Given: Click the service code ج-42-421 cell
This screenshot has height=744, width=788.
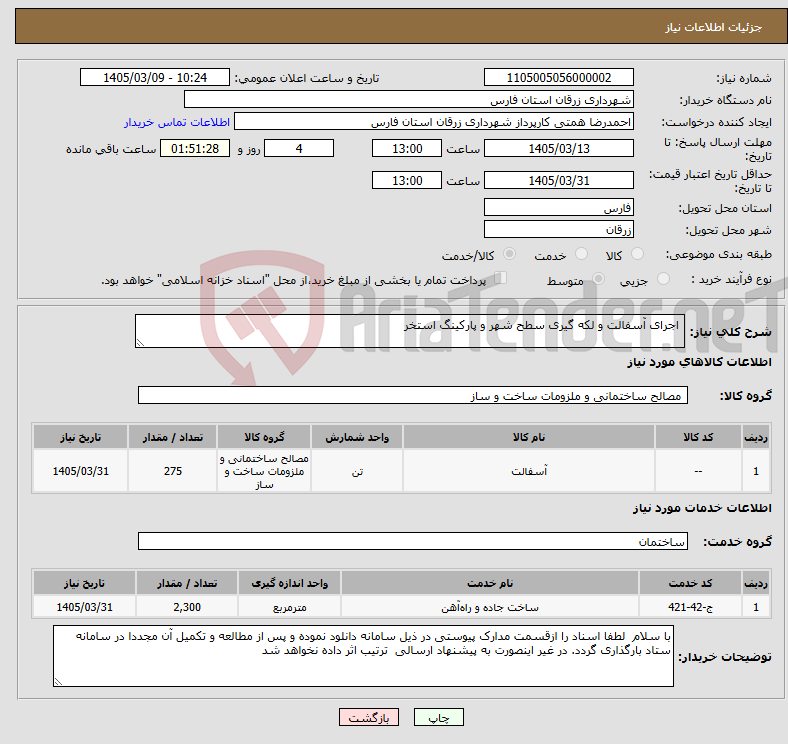Looking at the screenshot, I should click(x=691, y=607).
